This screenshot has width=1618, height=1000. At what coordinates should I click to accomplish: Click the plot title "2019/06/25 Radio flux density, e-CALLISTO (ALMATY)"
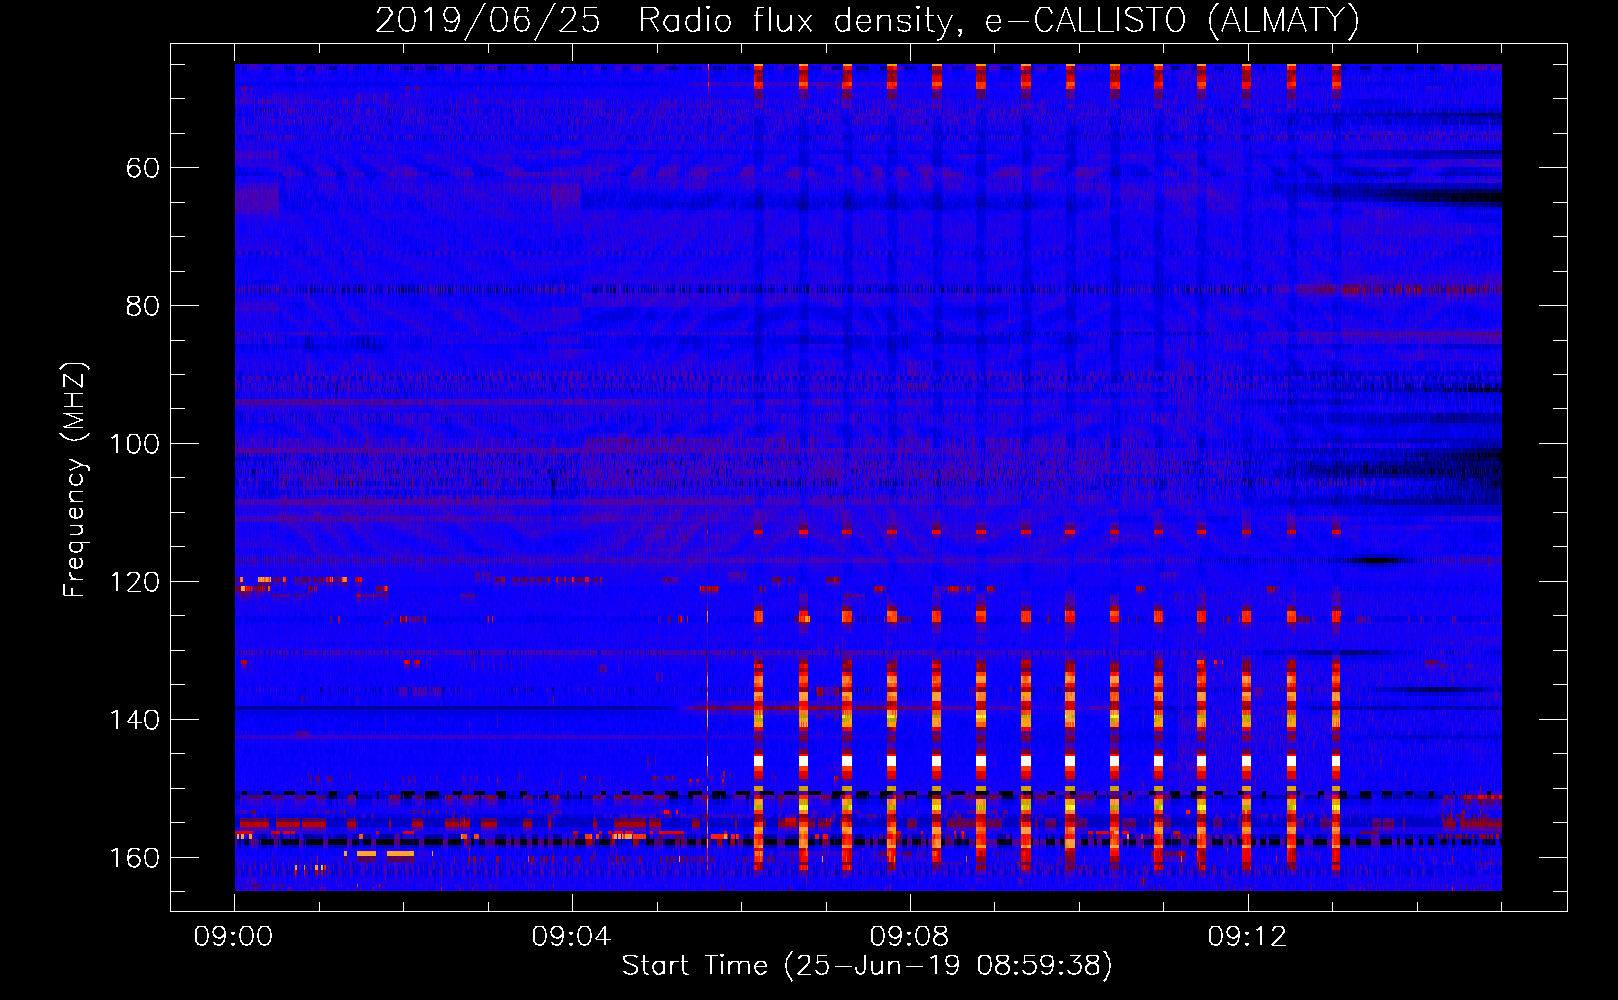click(x=867, y=20)
